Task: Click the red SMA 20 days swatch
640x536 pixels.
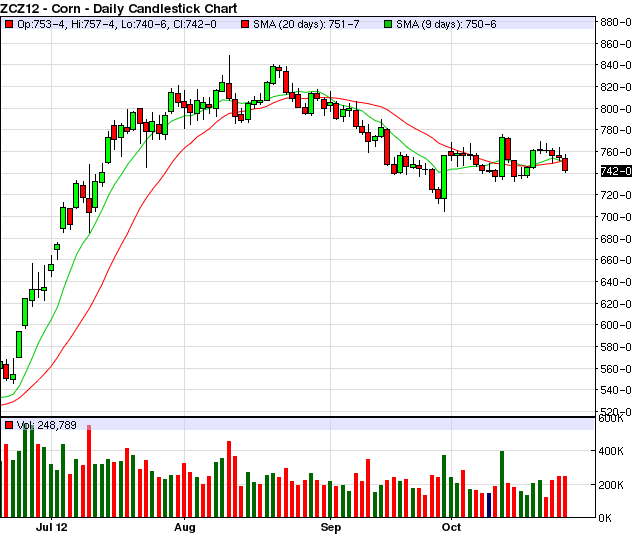Action: (x=245, y=24)
